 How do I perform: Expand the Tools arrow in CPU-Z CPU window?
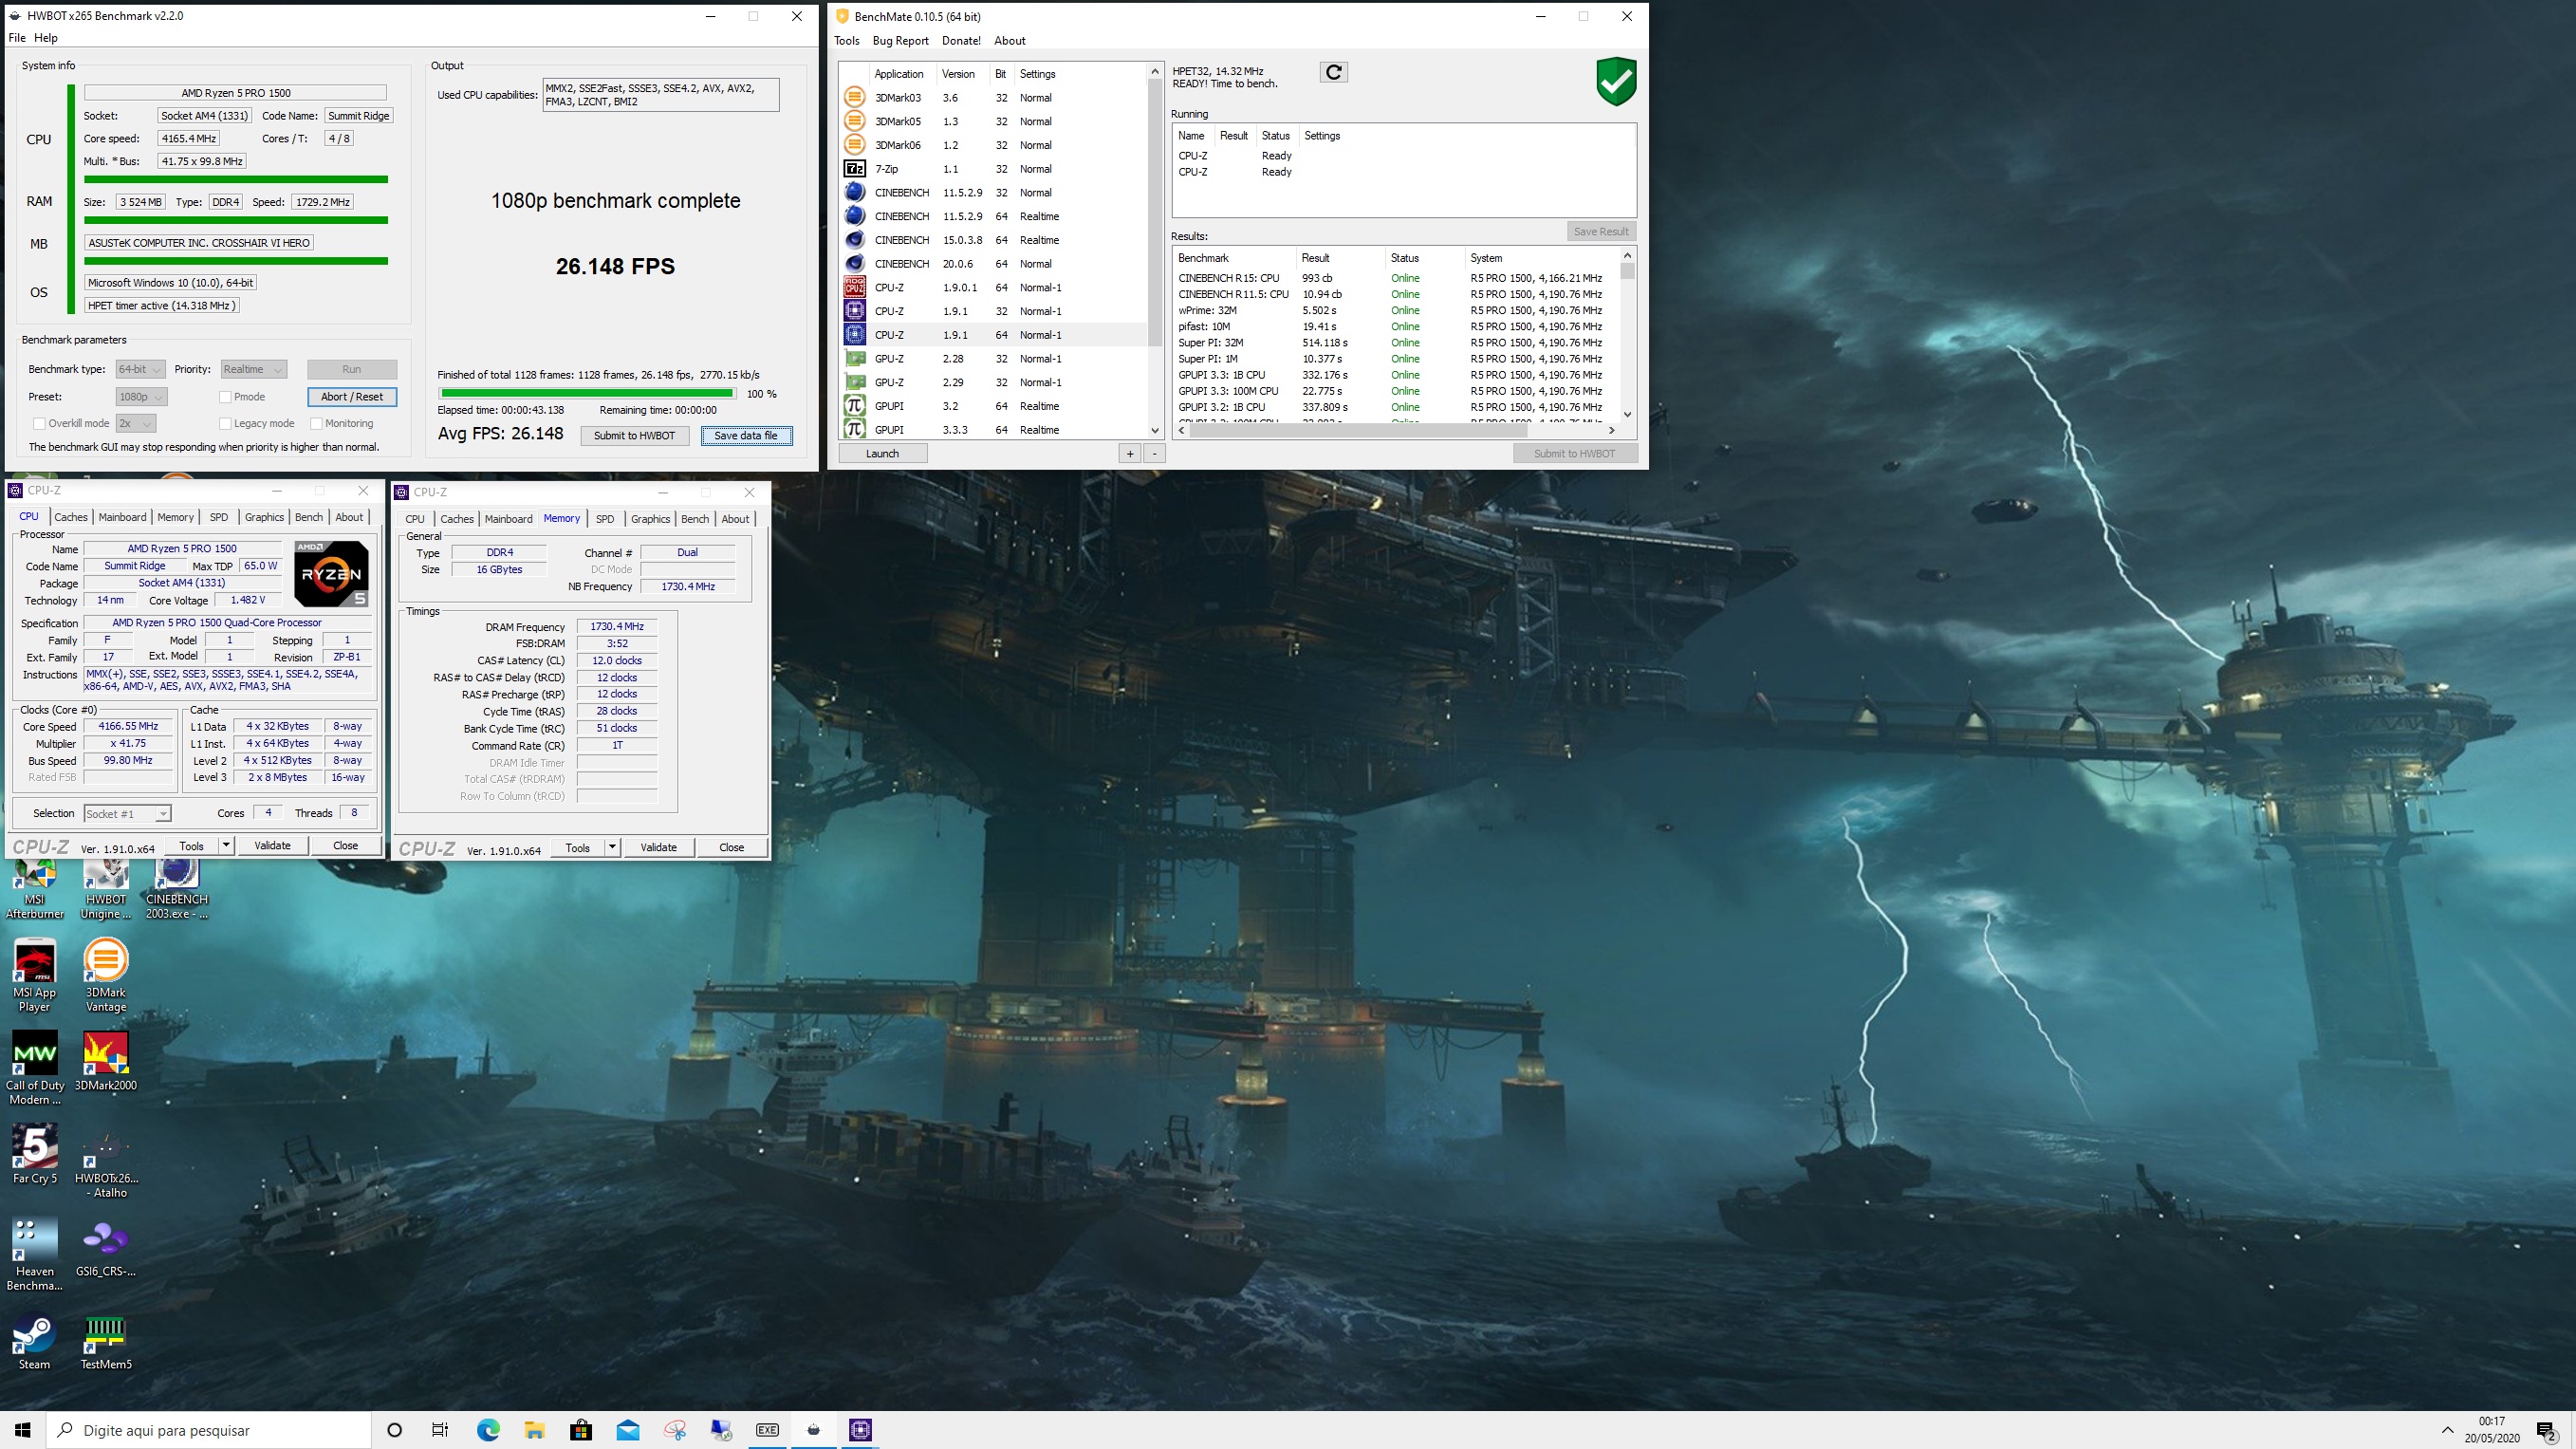tap(226, 845)
